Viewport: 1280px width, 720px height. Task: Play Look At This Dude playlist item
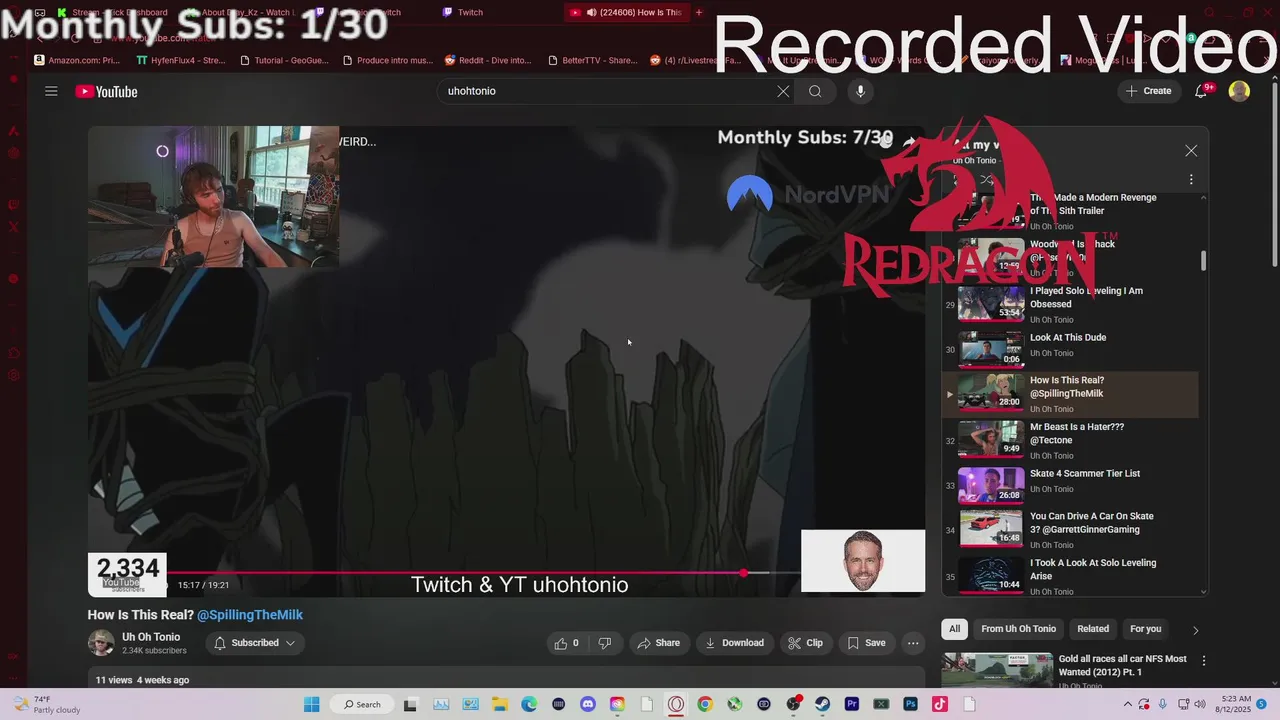coord(1070,349)
